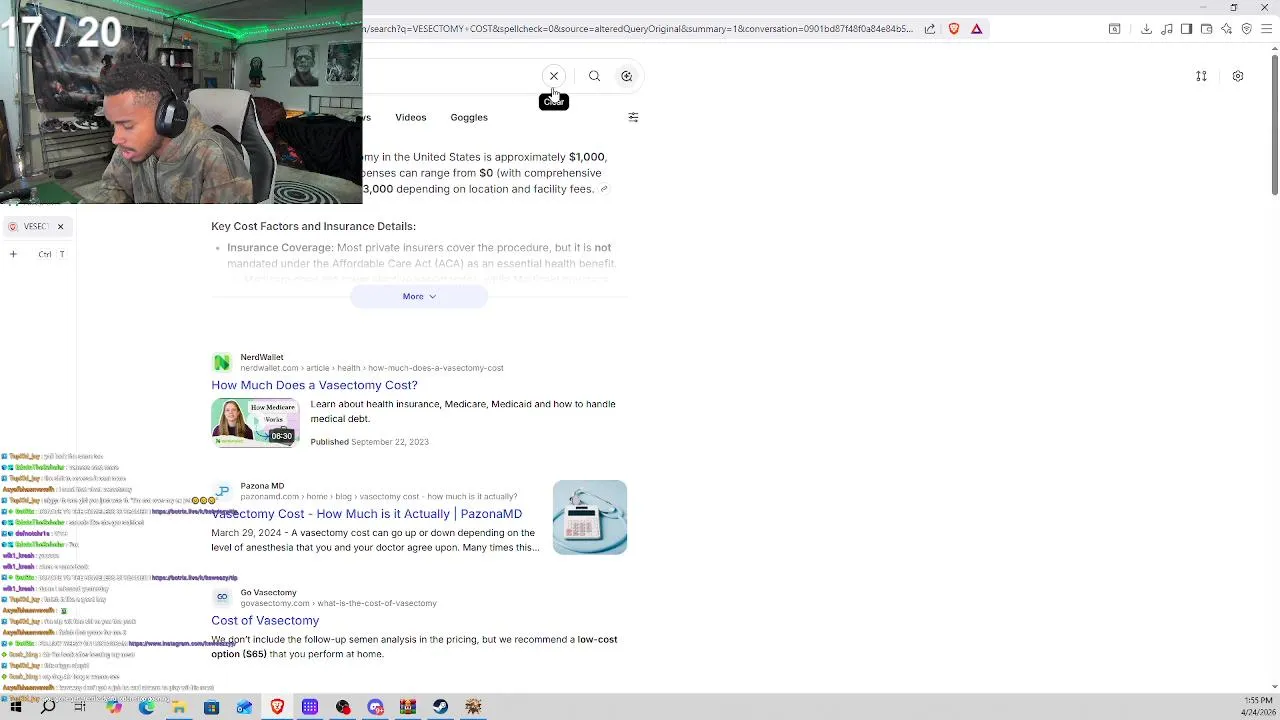The height and width of the screenshot is (720, 1280).
Task: Toggle the browser sidebar panel icon
Action: click(x=1186, y=29)
